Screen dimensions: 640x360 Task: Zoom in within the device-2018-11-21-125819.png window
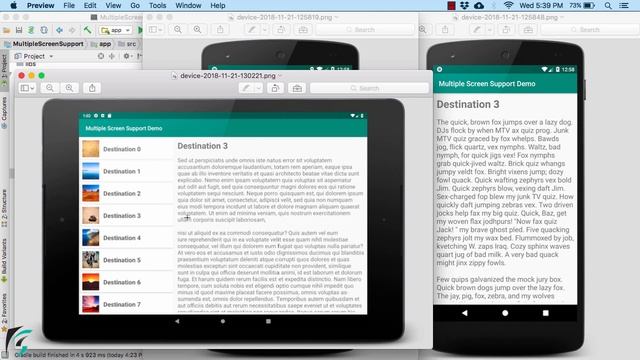click(x=198, y=30)
